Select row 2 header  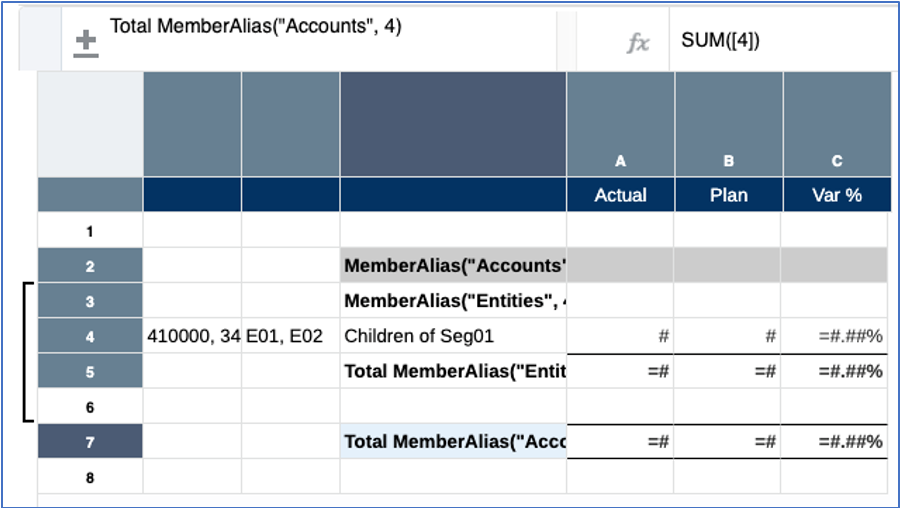pos(90,266)
